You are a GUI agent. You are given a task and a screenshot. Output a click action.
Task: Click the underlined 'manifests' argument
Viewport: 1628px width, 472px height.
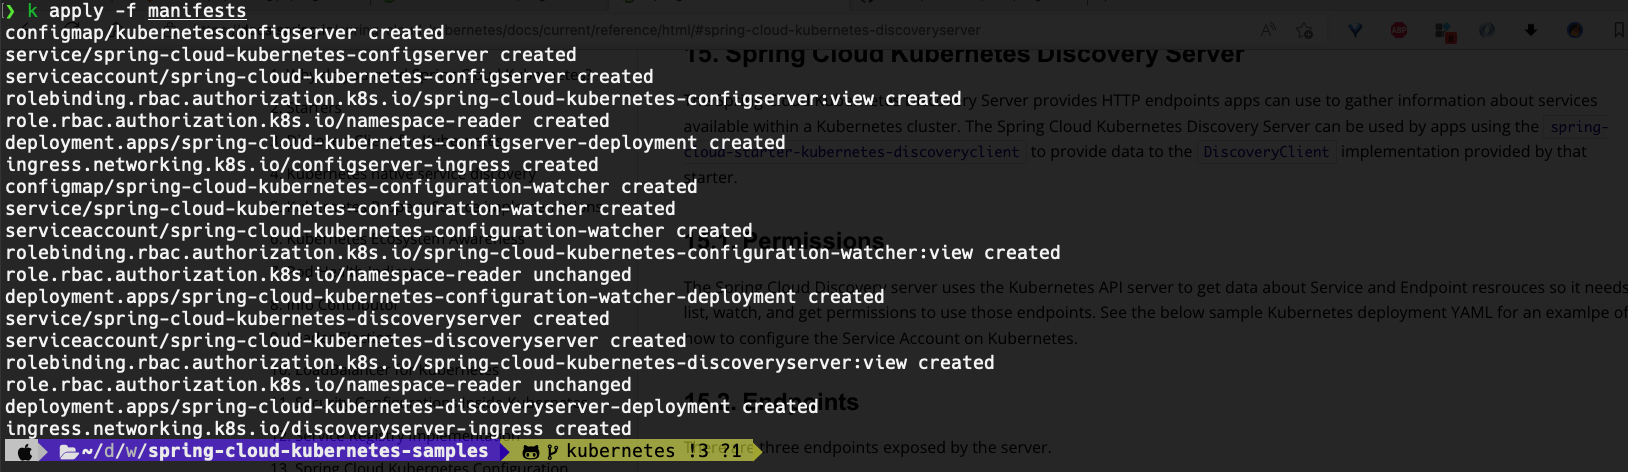click(x=197, y=11)
